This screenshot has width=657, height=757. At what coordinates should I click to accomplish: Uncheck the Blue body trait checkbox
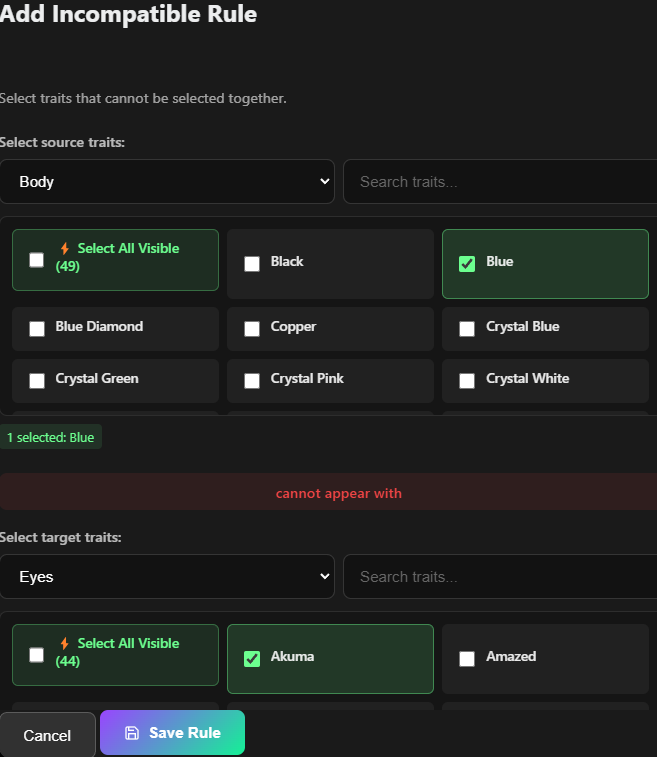coord(467,263)
